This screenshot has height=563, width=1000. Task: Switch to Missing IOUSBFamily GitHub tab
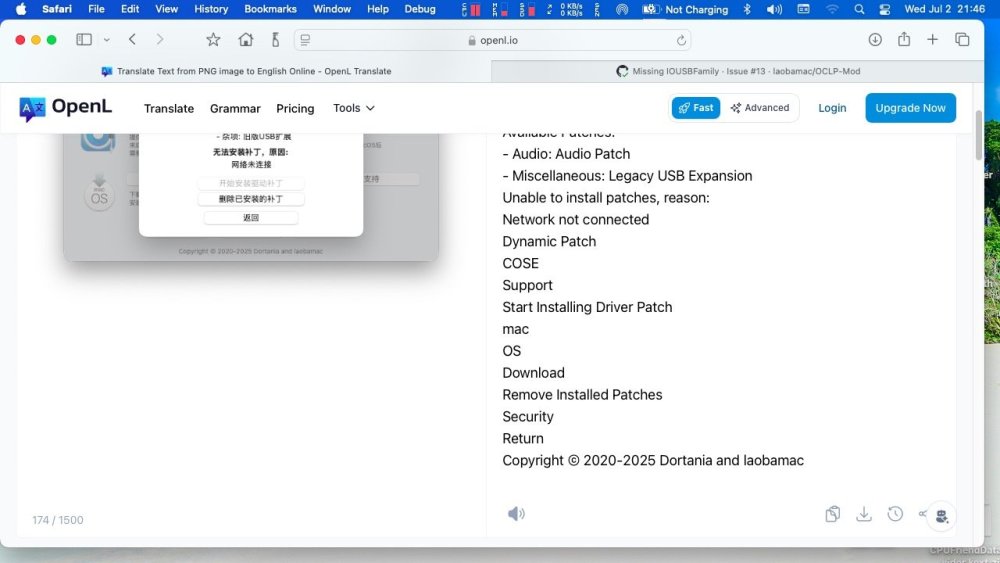pyautogui.click(x=738, y=71)
